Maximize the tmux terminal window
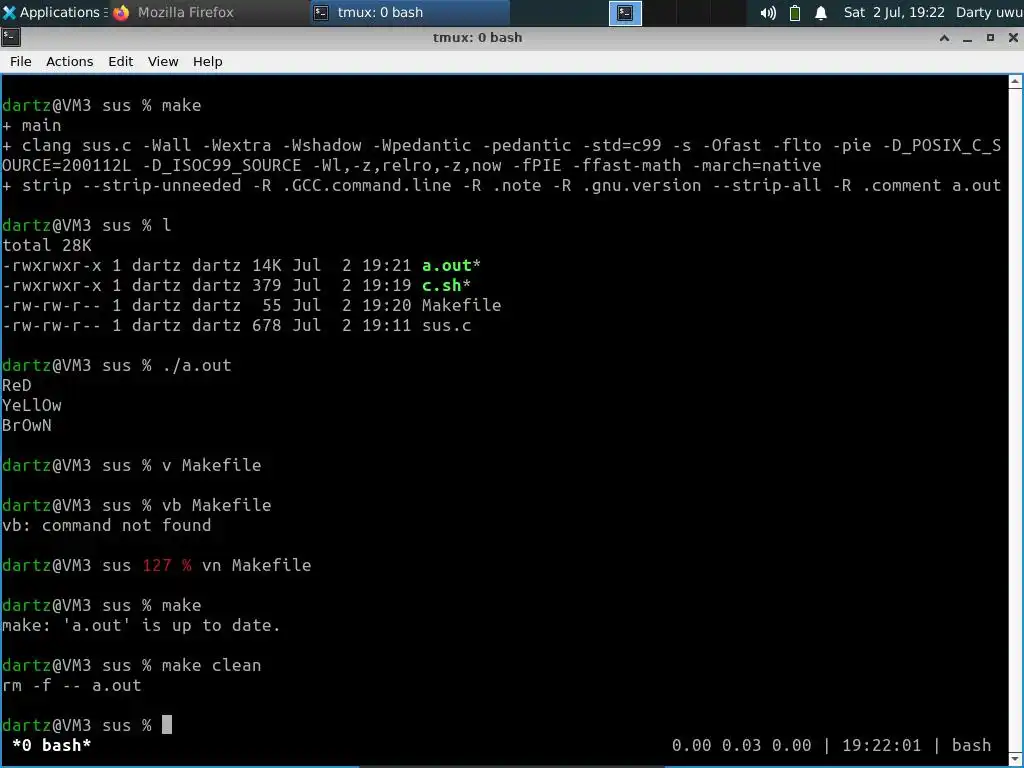The height and width of the screenshot is (768, 1024). click(x=990, y=38)
